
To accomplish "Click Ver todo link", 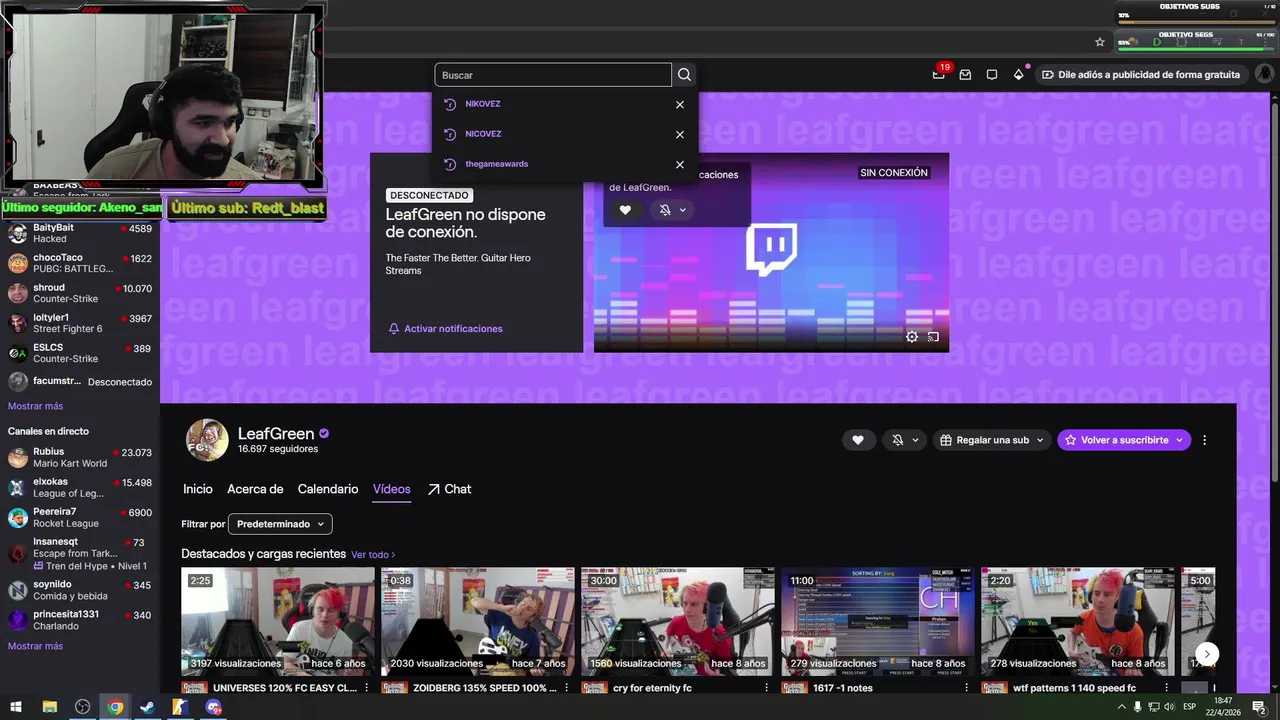I will [x=373, y=554].
